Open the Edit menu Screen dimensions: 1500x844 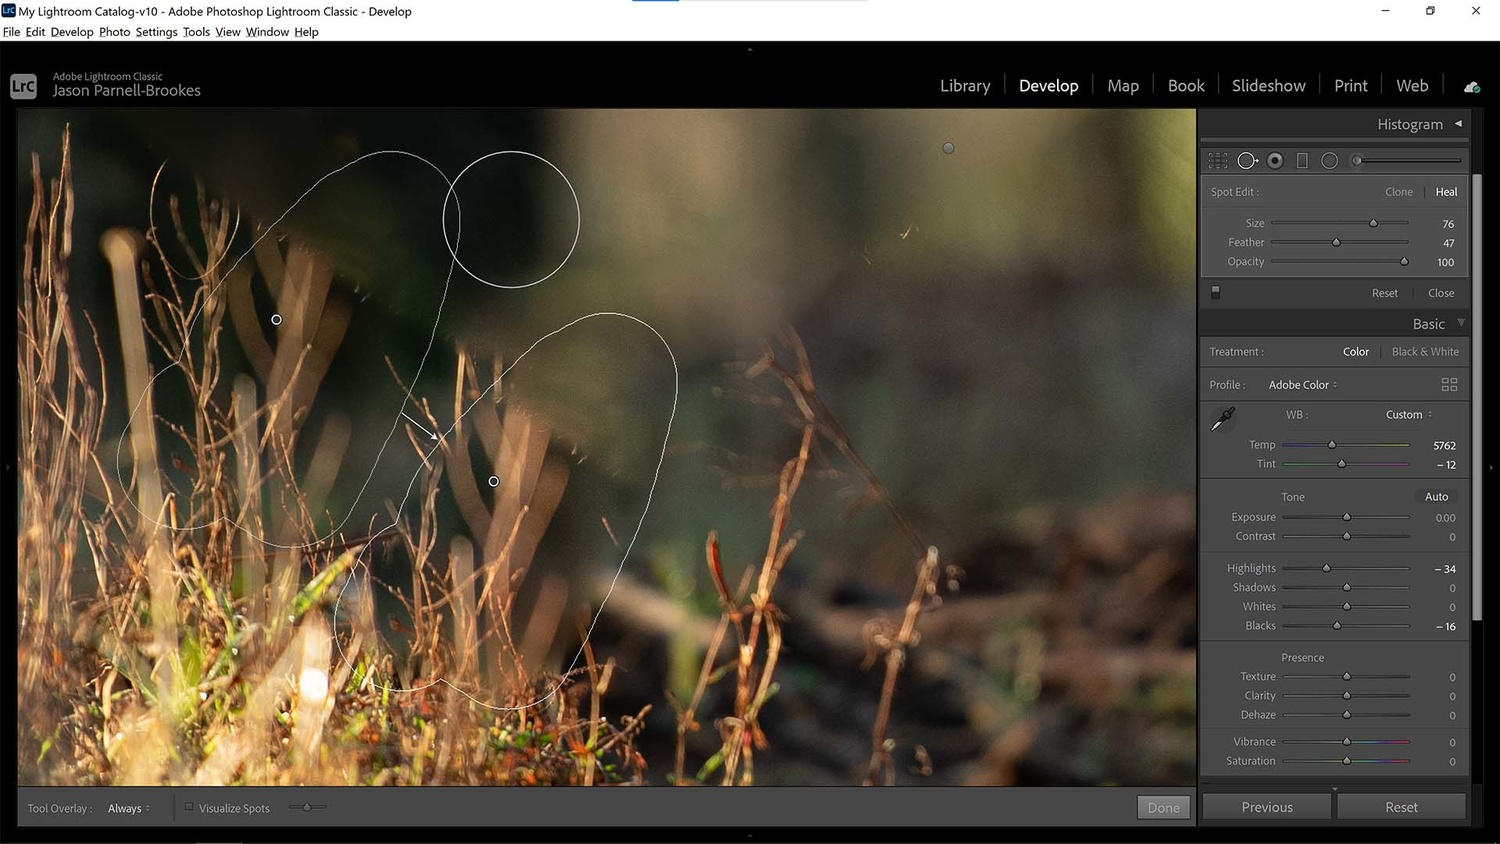(x=35, y=32)
